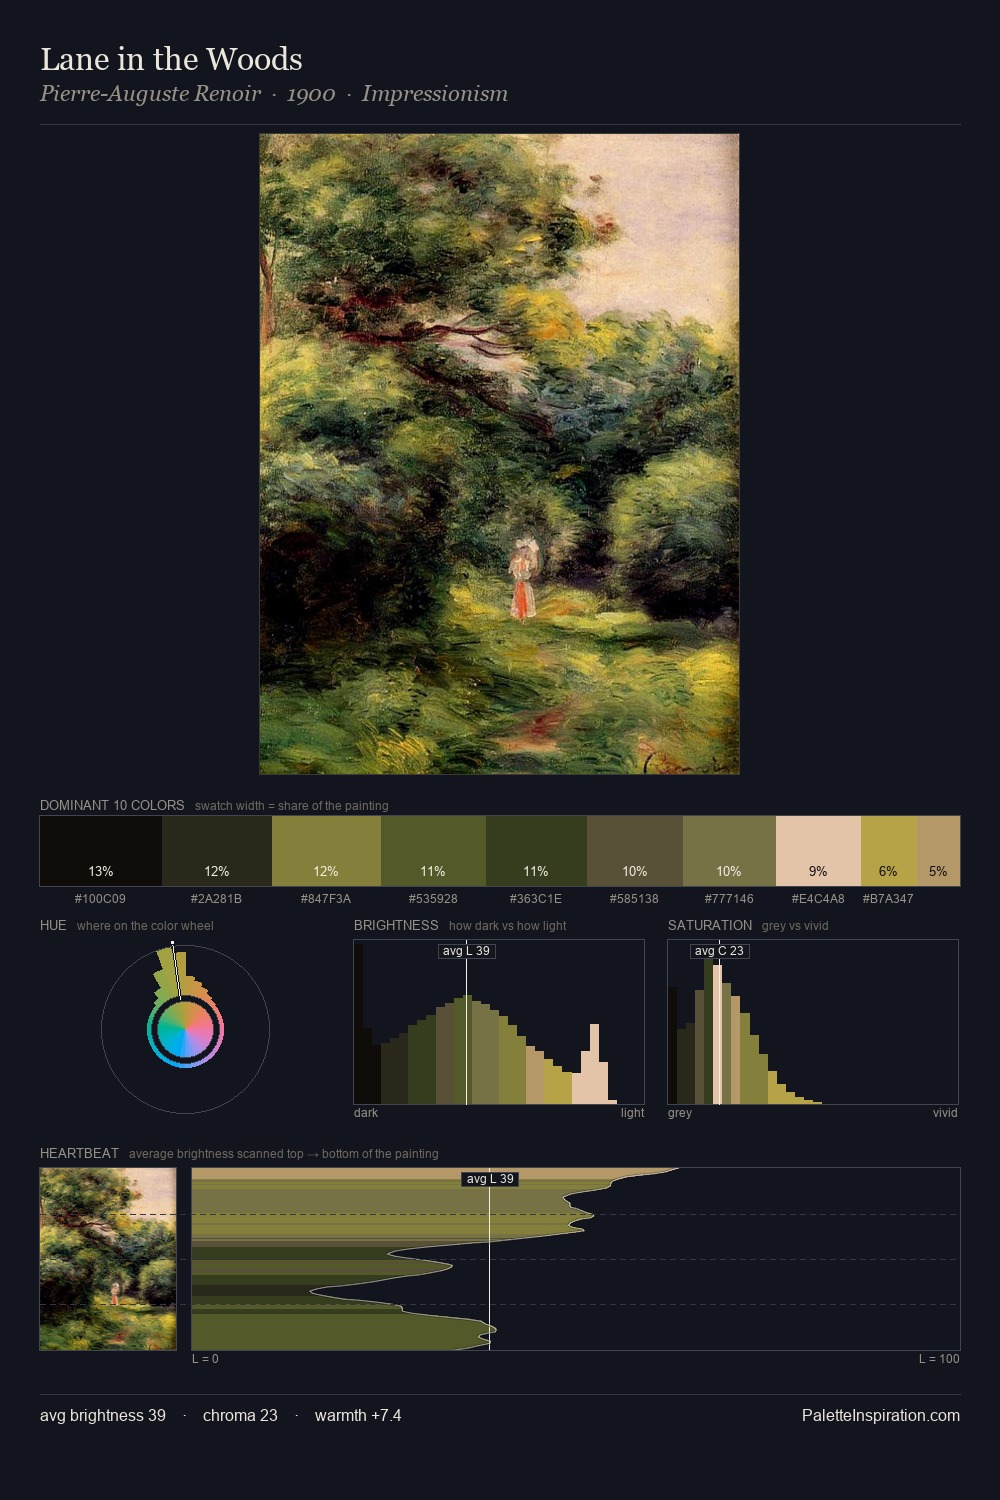Viewport: 1000px width, 1500px height.
Task: Click the 'L = 100' axis label
Action: pos(939,1359)
